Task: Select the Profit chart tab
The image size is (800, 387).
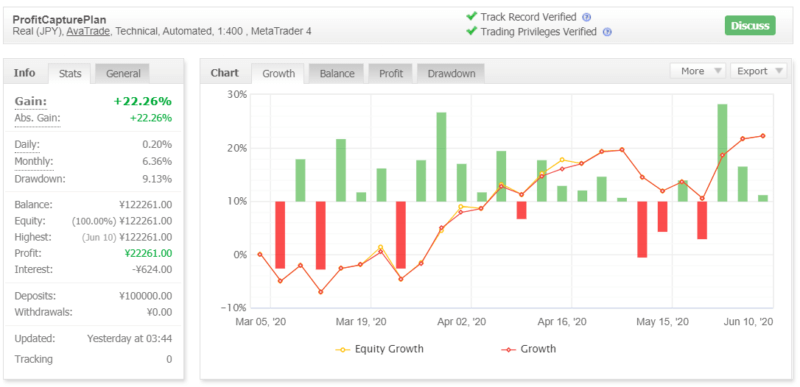Action: click(391, 73)
